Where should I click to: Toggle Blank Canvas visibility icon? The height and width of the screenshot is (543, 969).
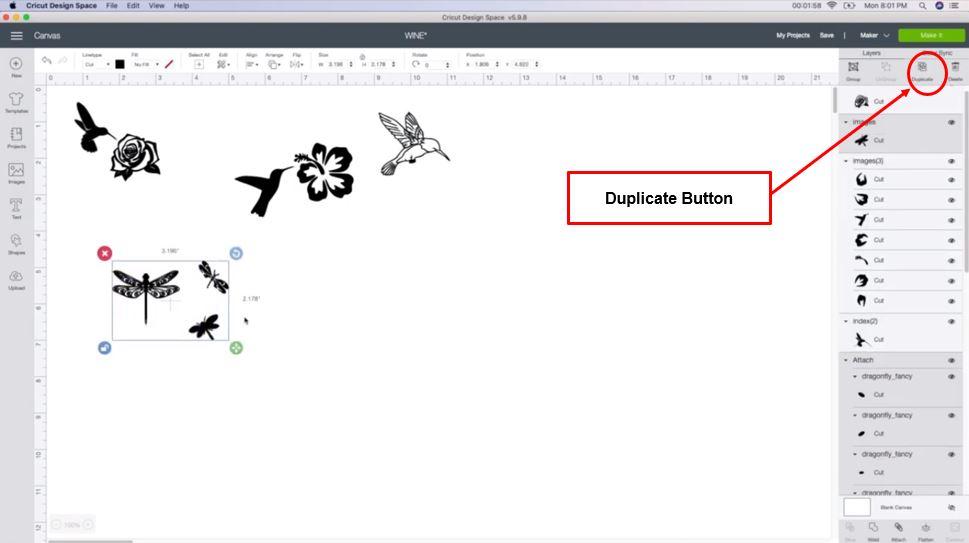pos(952,508)
